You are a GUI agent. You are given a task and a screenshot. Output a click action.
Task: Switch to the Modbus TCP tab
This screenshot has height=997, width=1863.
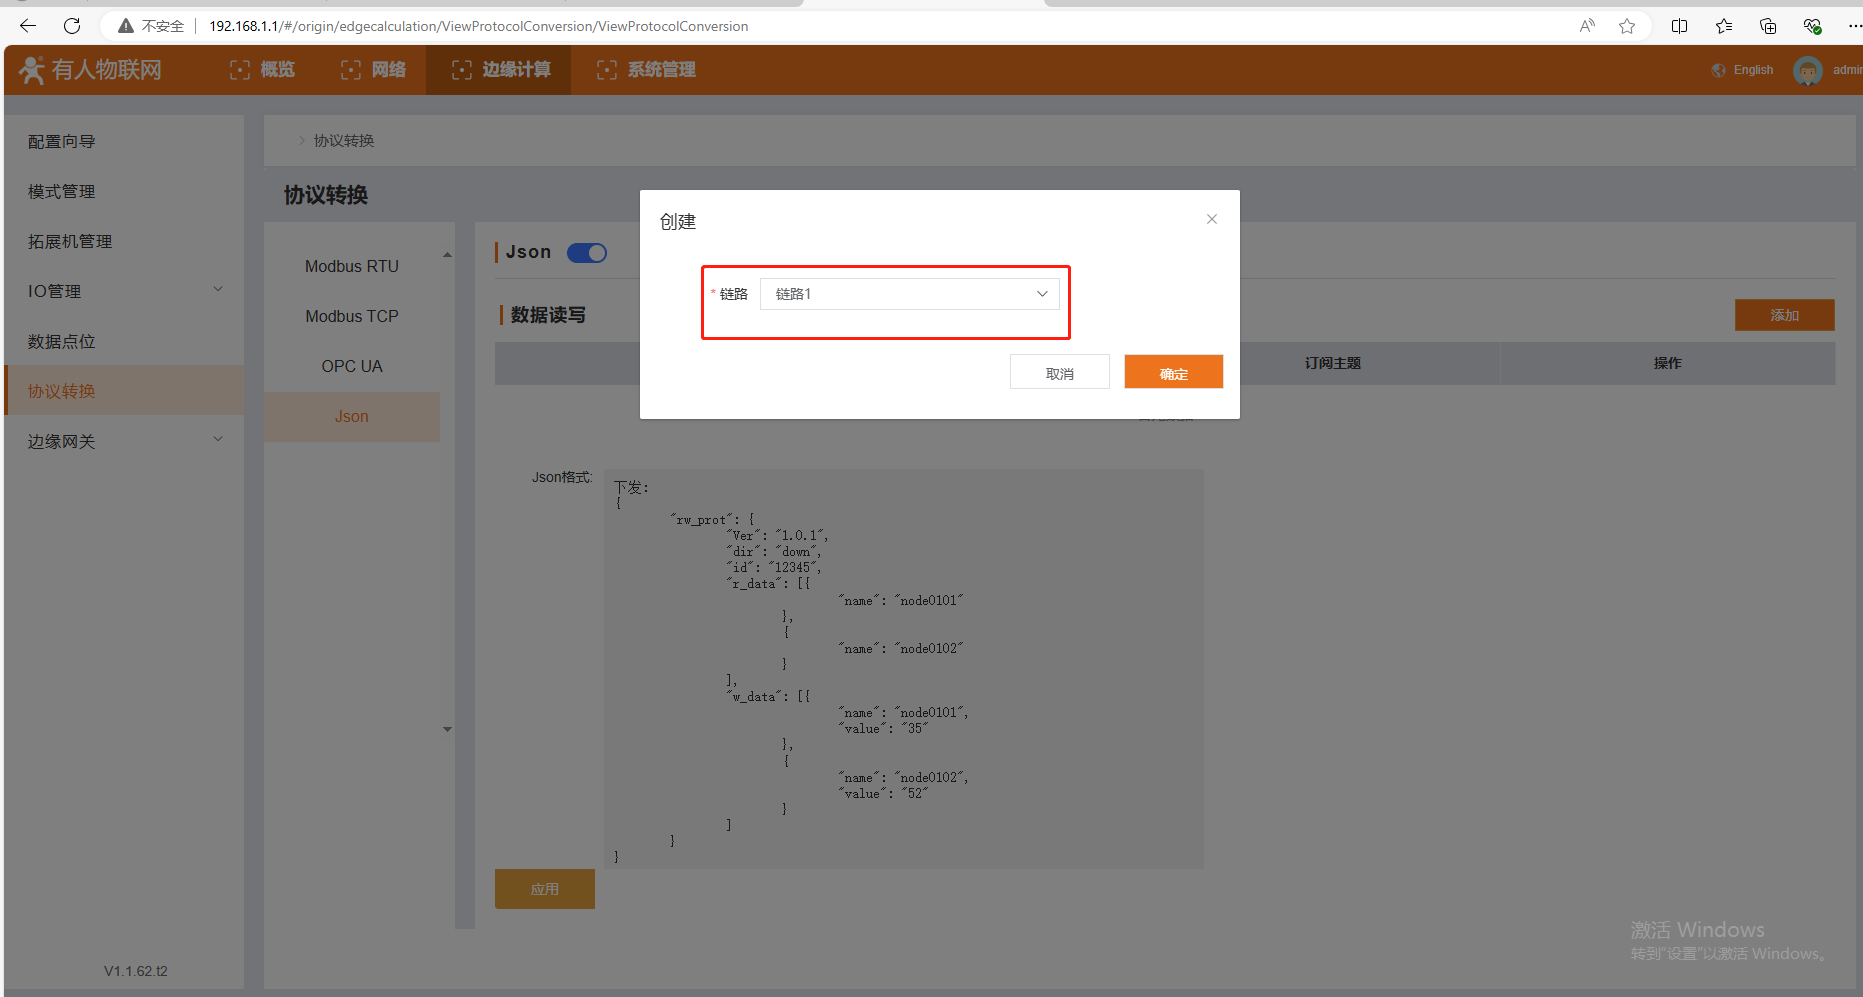coord(352,316)
